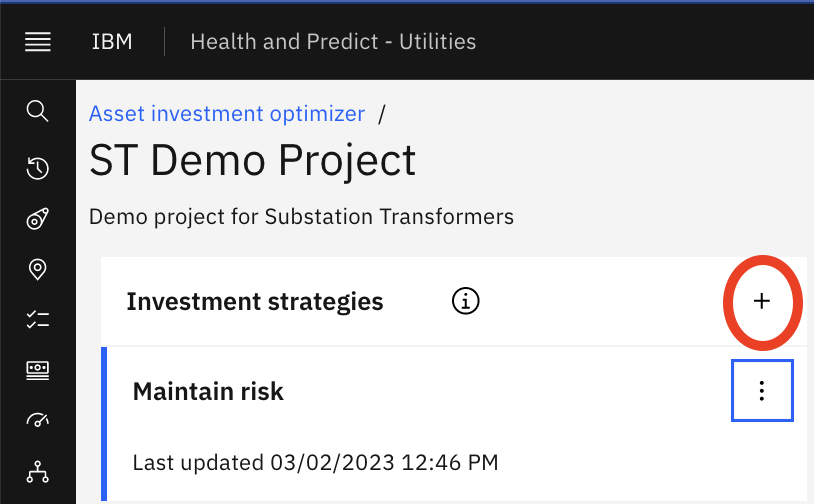Click Health and Predict - Utilities title
814x504 pixels.
pos(333,42)
